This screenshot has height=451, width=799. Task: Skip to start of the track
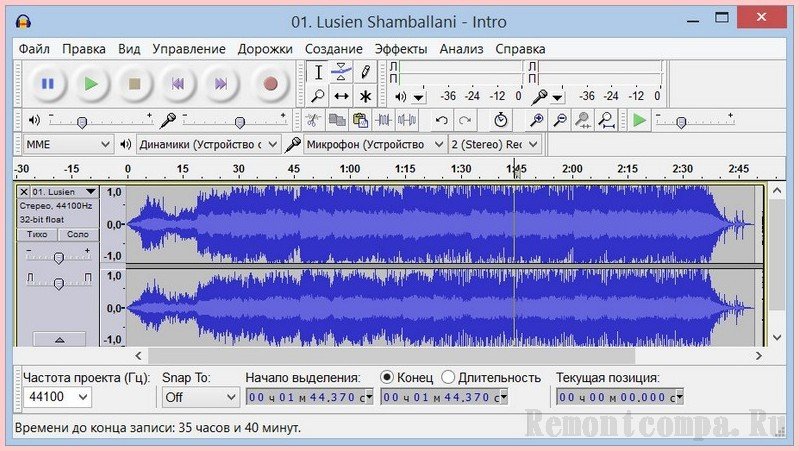click(178, 84)
